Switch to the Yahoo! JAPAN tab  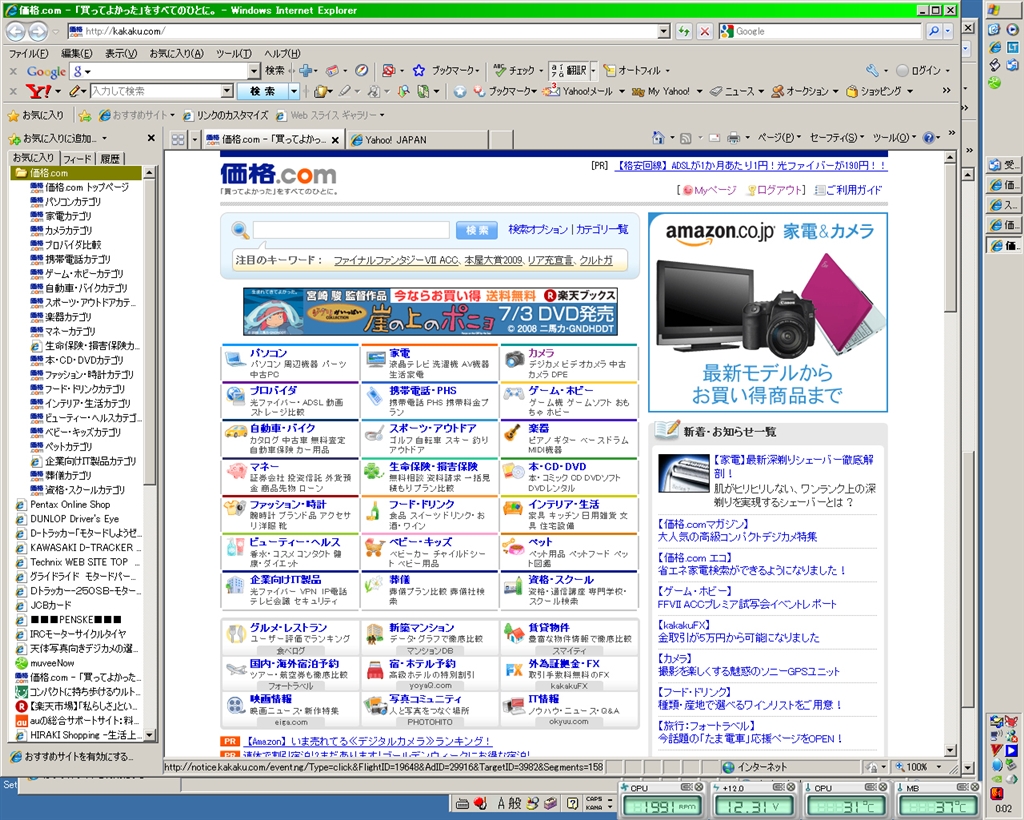click(418, 140)
